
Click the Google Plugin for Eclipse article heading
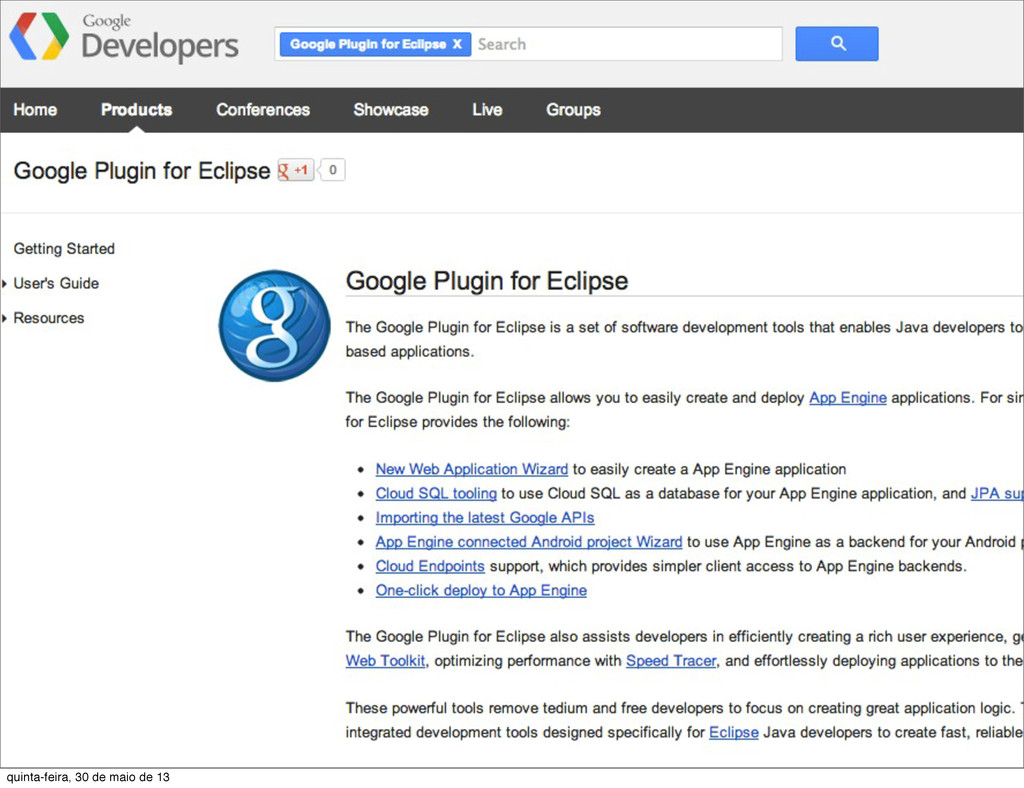pyautogui.click(x=487, y=281)
